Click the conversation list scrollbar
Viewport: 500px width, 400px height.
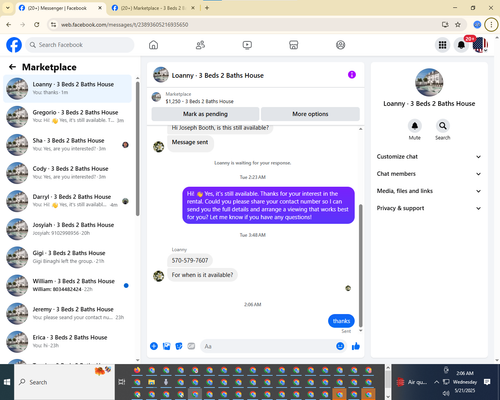coord(138,148)
